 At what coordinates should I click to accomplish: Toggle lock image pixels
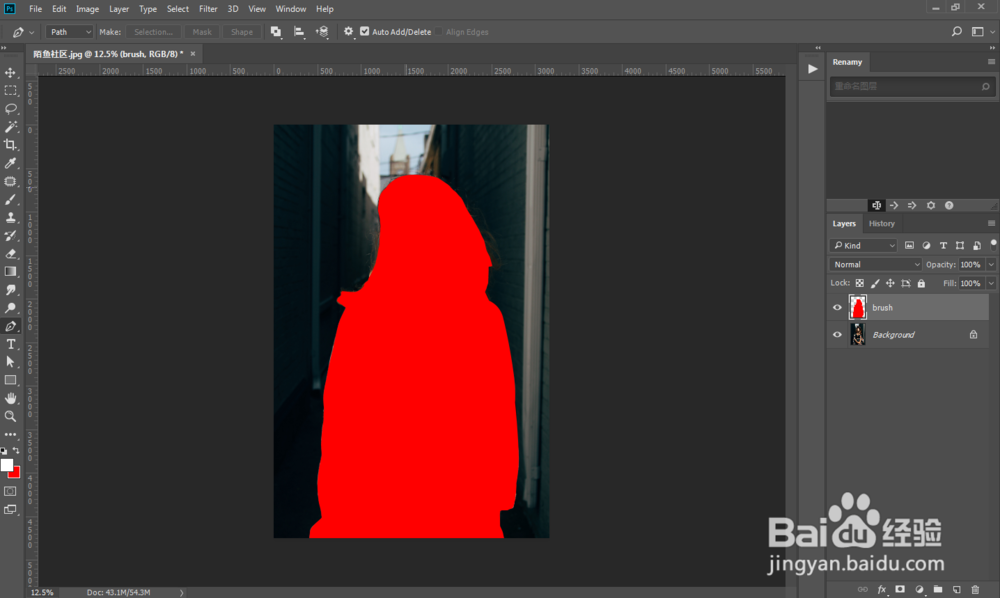875,283
